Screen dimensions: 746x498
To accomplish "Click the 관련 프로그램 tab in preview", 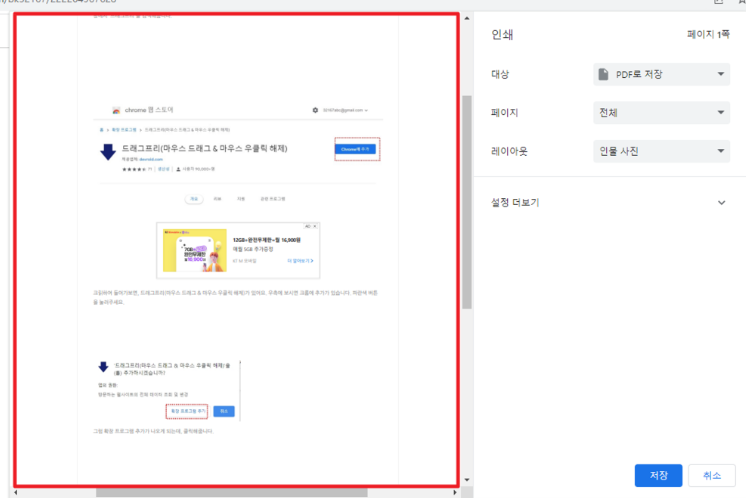I will 273,199.
